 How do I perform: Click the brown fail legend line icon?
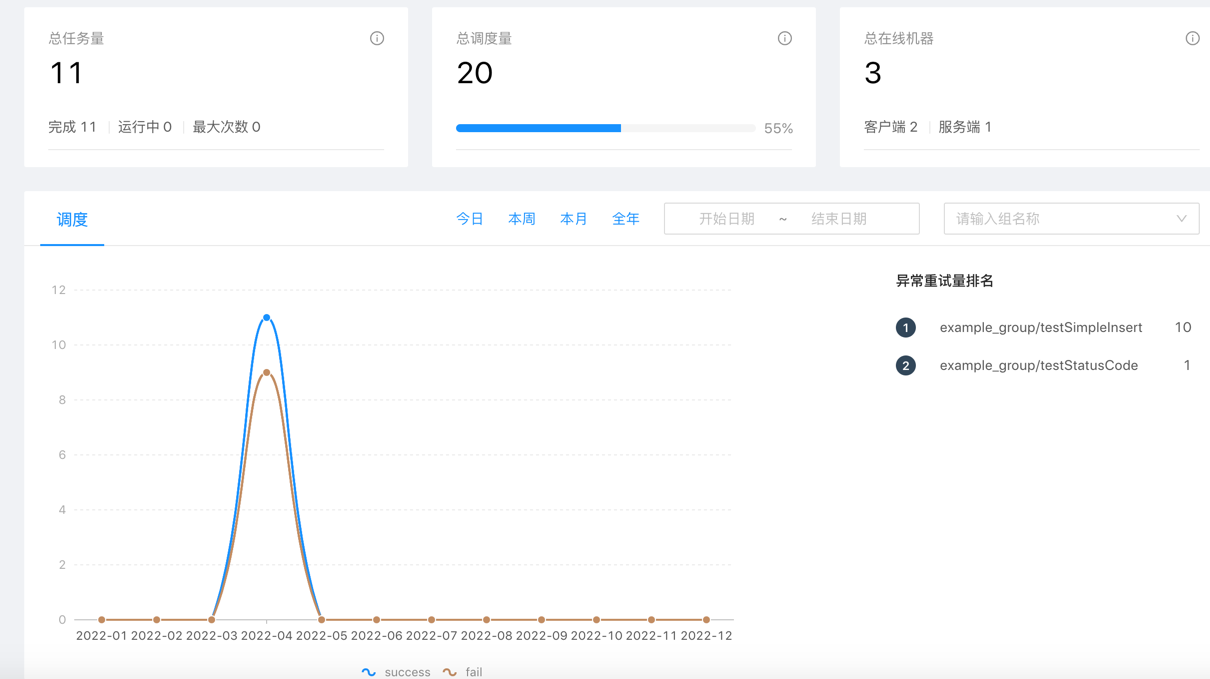coord(450,672)
